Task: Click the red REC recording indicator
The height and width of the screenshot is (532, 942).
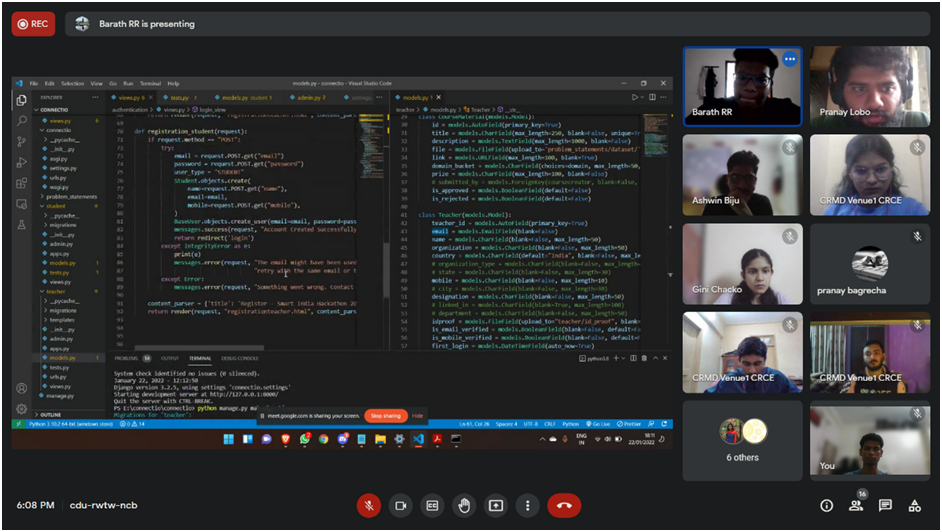Action: (x=33, y=24)
